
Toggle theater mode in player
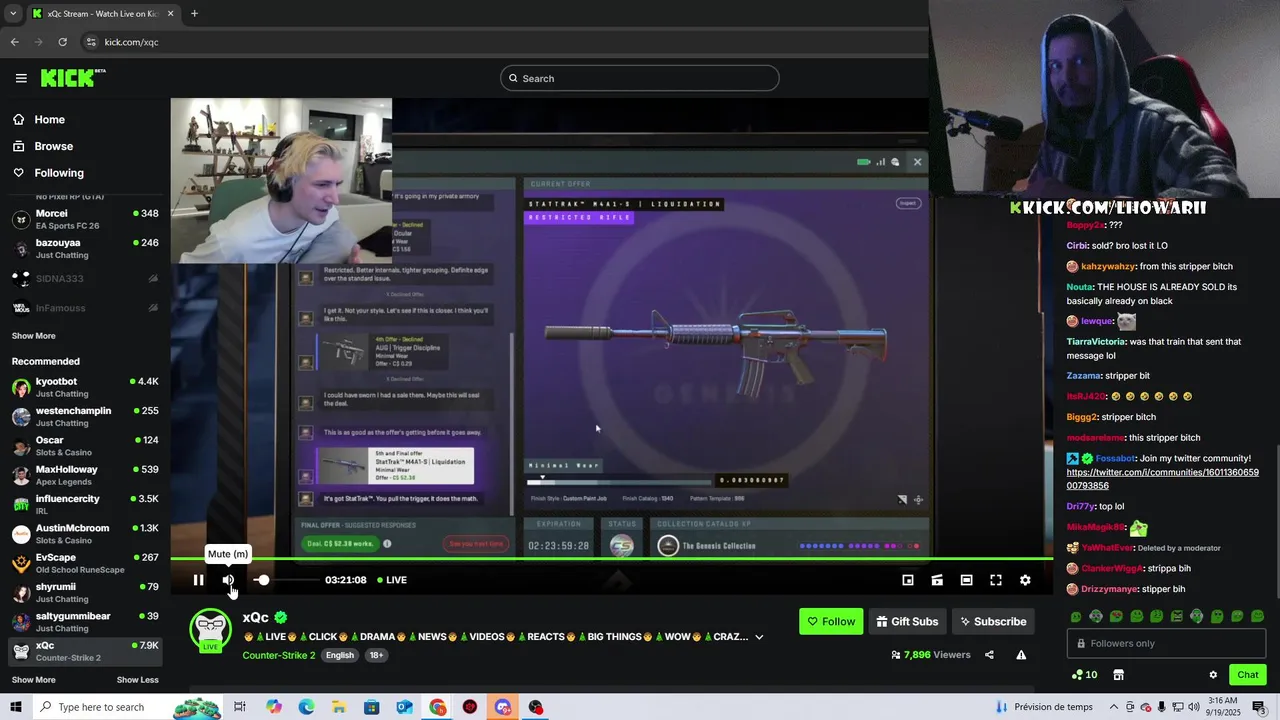click(966, 580)
